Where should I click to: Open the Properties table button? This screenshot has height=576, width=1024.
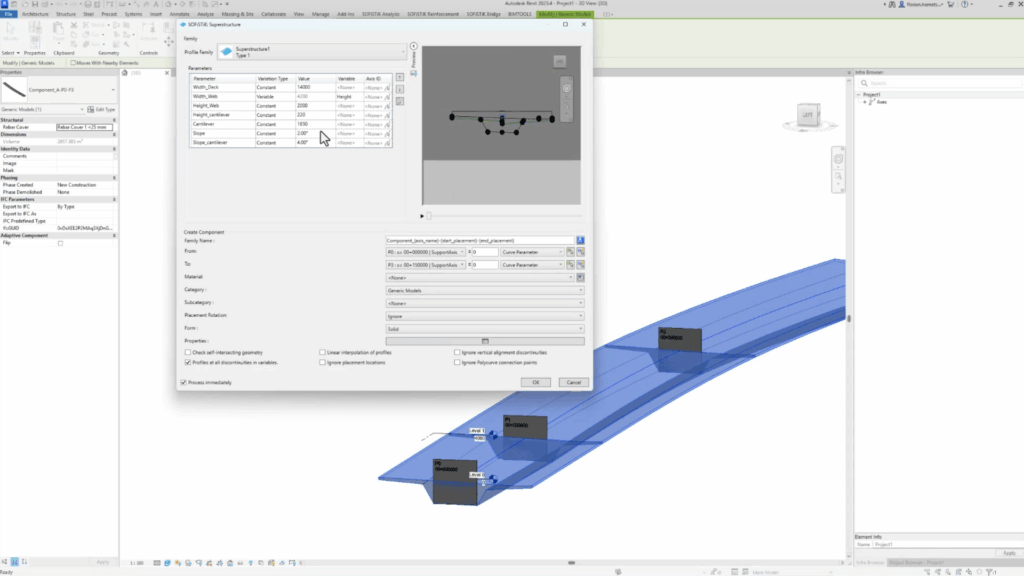coord(485,341)
